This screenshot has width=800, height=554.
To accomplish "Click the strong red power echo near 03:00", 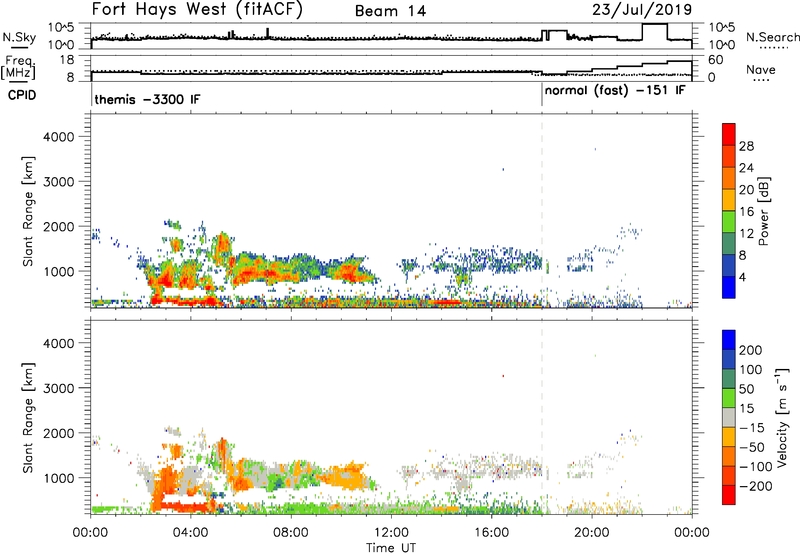I will (x=166, y=280).
